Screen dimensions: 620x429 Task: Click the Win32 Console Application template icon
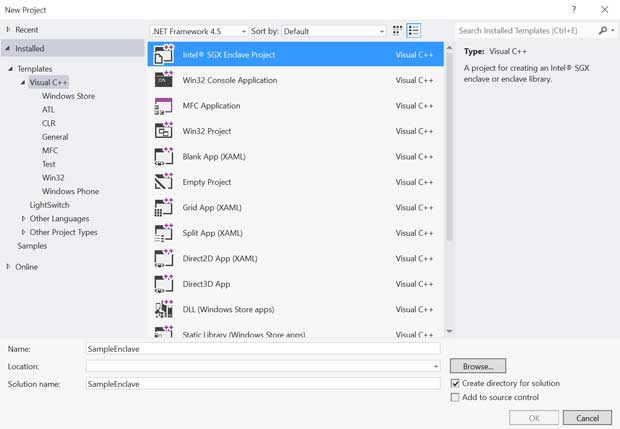(164, 79)
